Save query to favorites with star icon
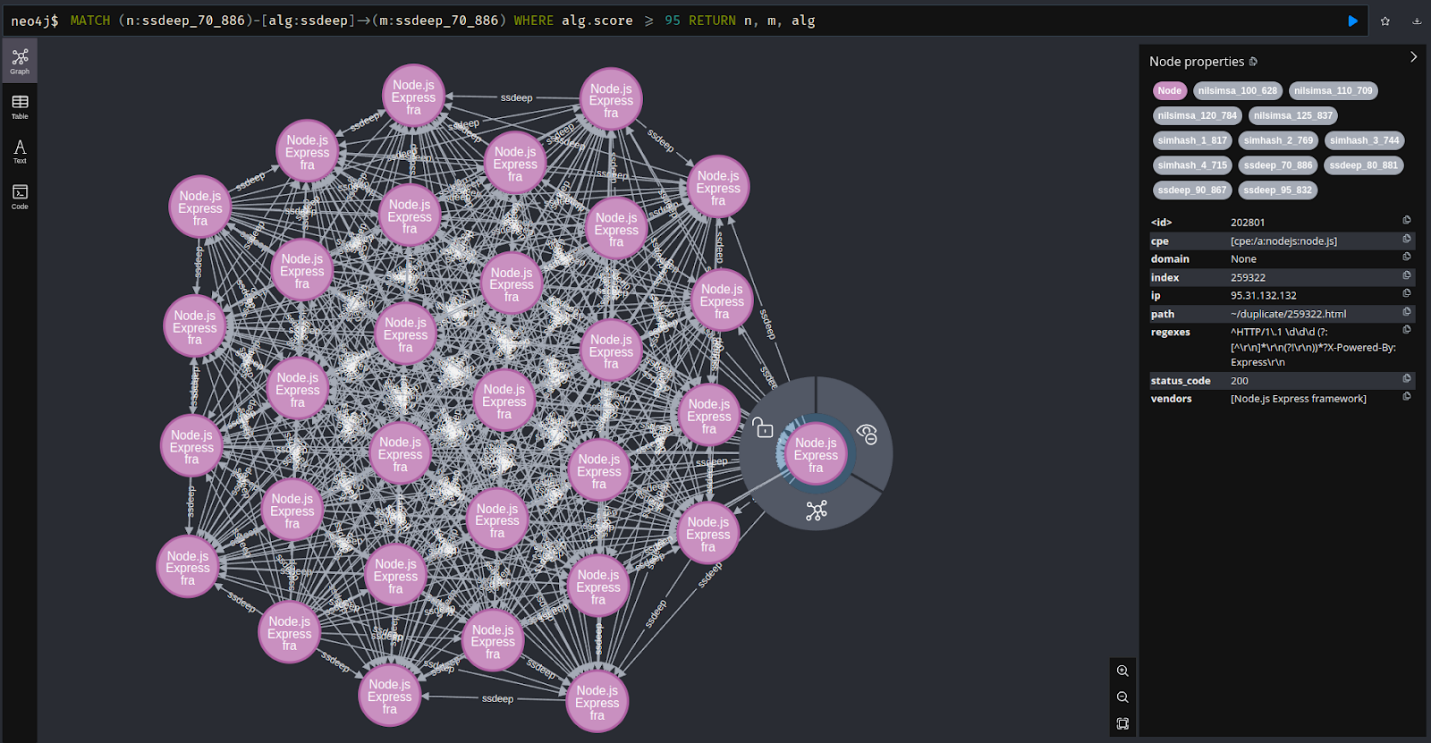This screenshot has width=1431, height=743. coord(1385,21)
